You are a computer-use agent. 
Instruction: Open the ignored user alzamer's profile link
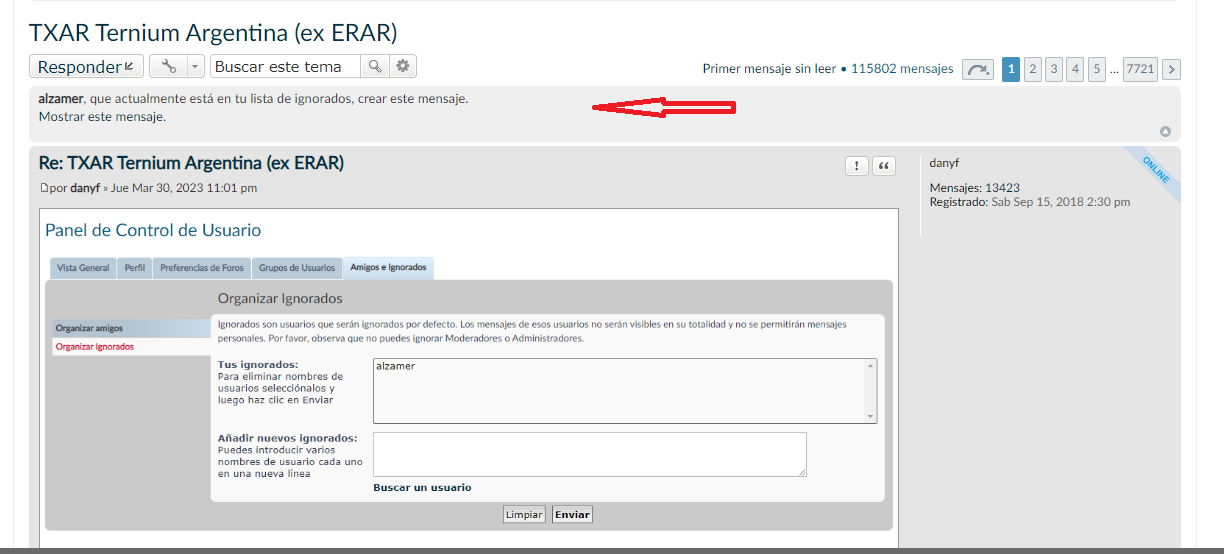61,99
